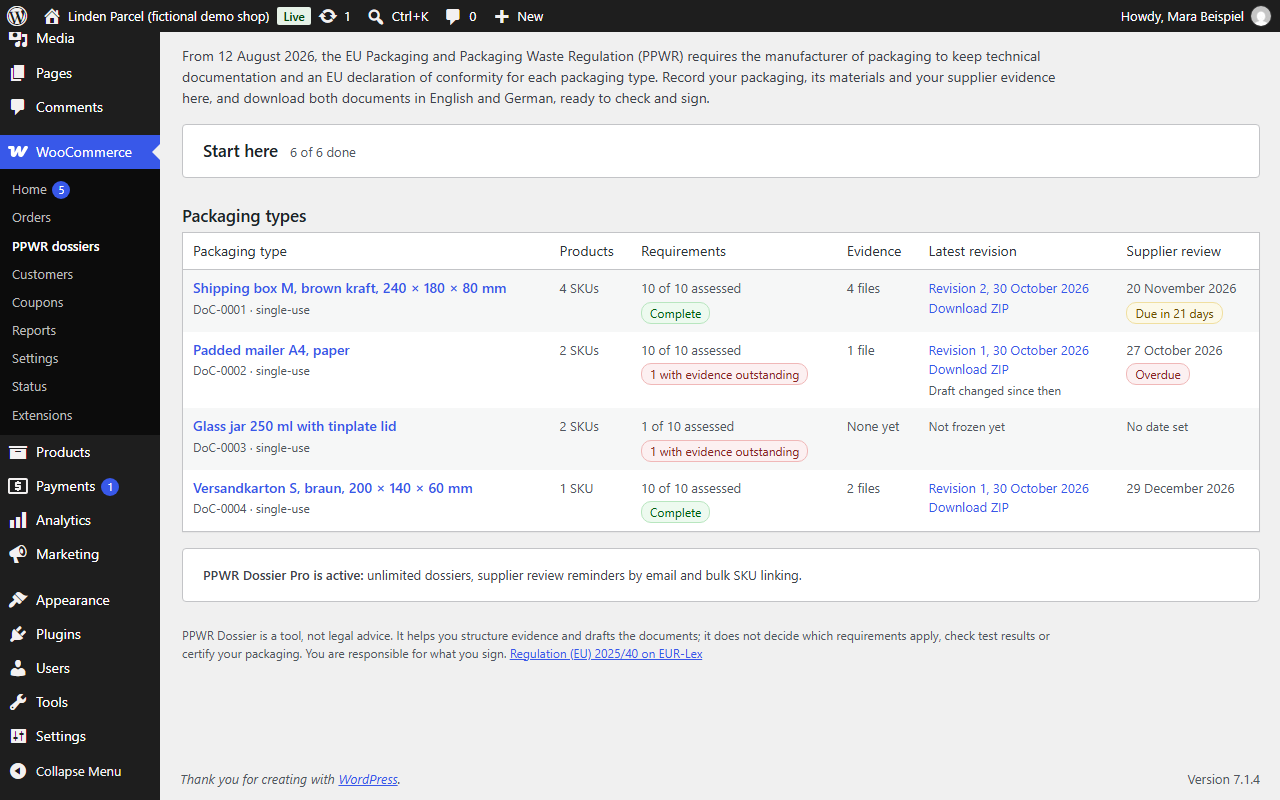Click the Appearance brush icon
The image size is (1280, 800).
click(18, 600)
